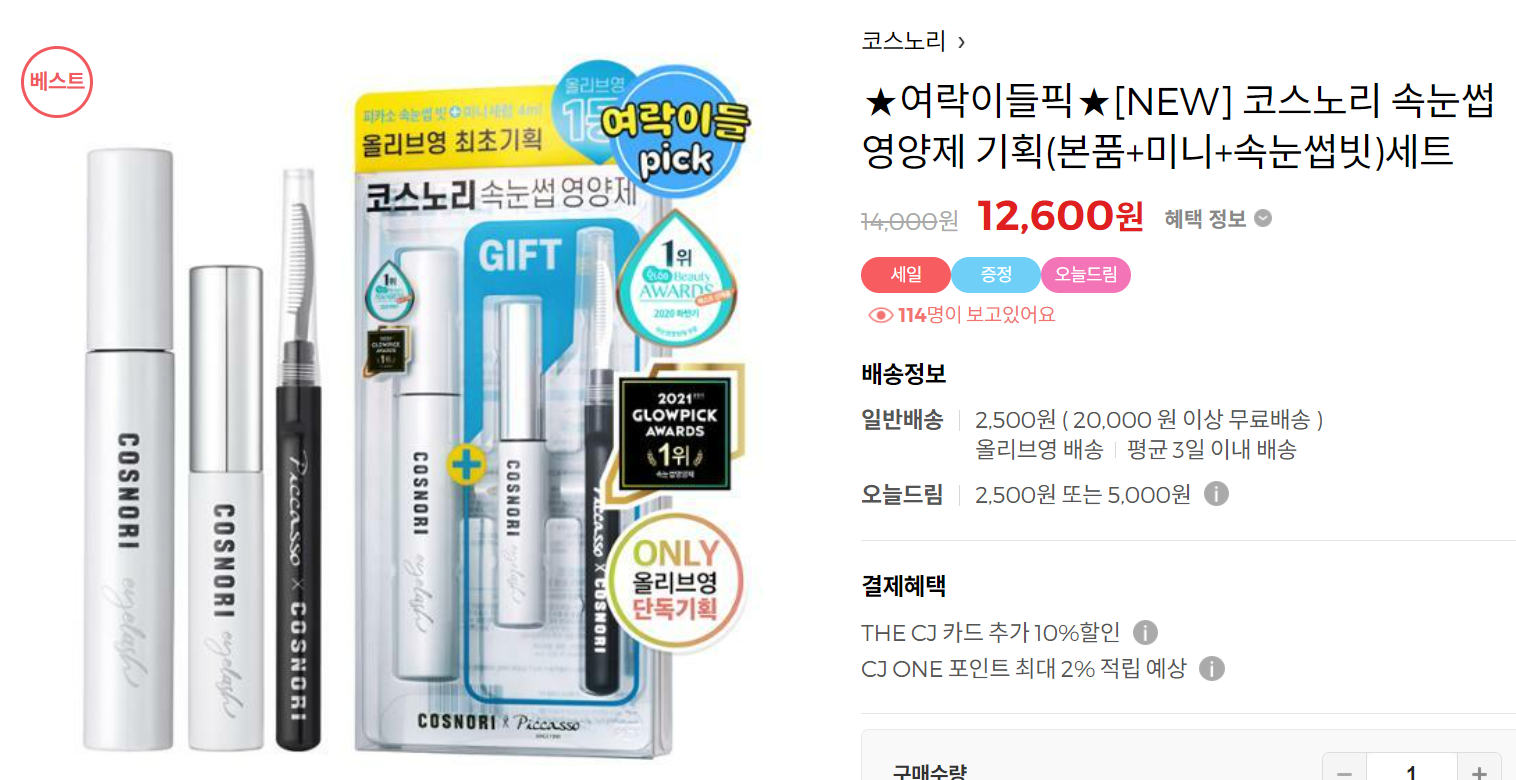Click info icon next to THE CJ 카드 discount
This screenshot has height=780, width=1516.
coord(1145,633)
